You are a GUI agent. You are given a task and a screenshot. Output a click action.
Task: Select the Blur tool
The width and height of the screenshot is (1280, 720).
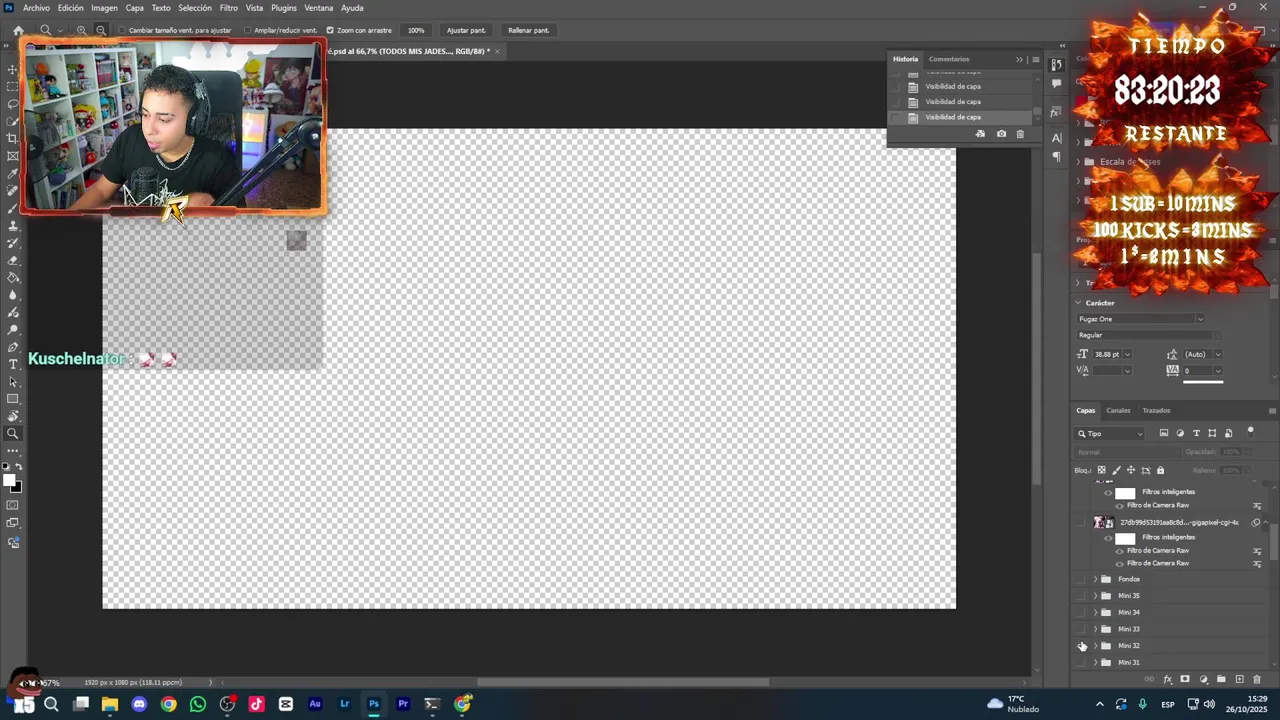point(13,295)
